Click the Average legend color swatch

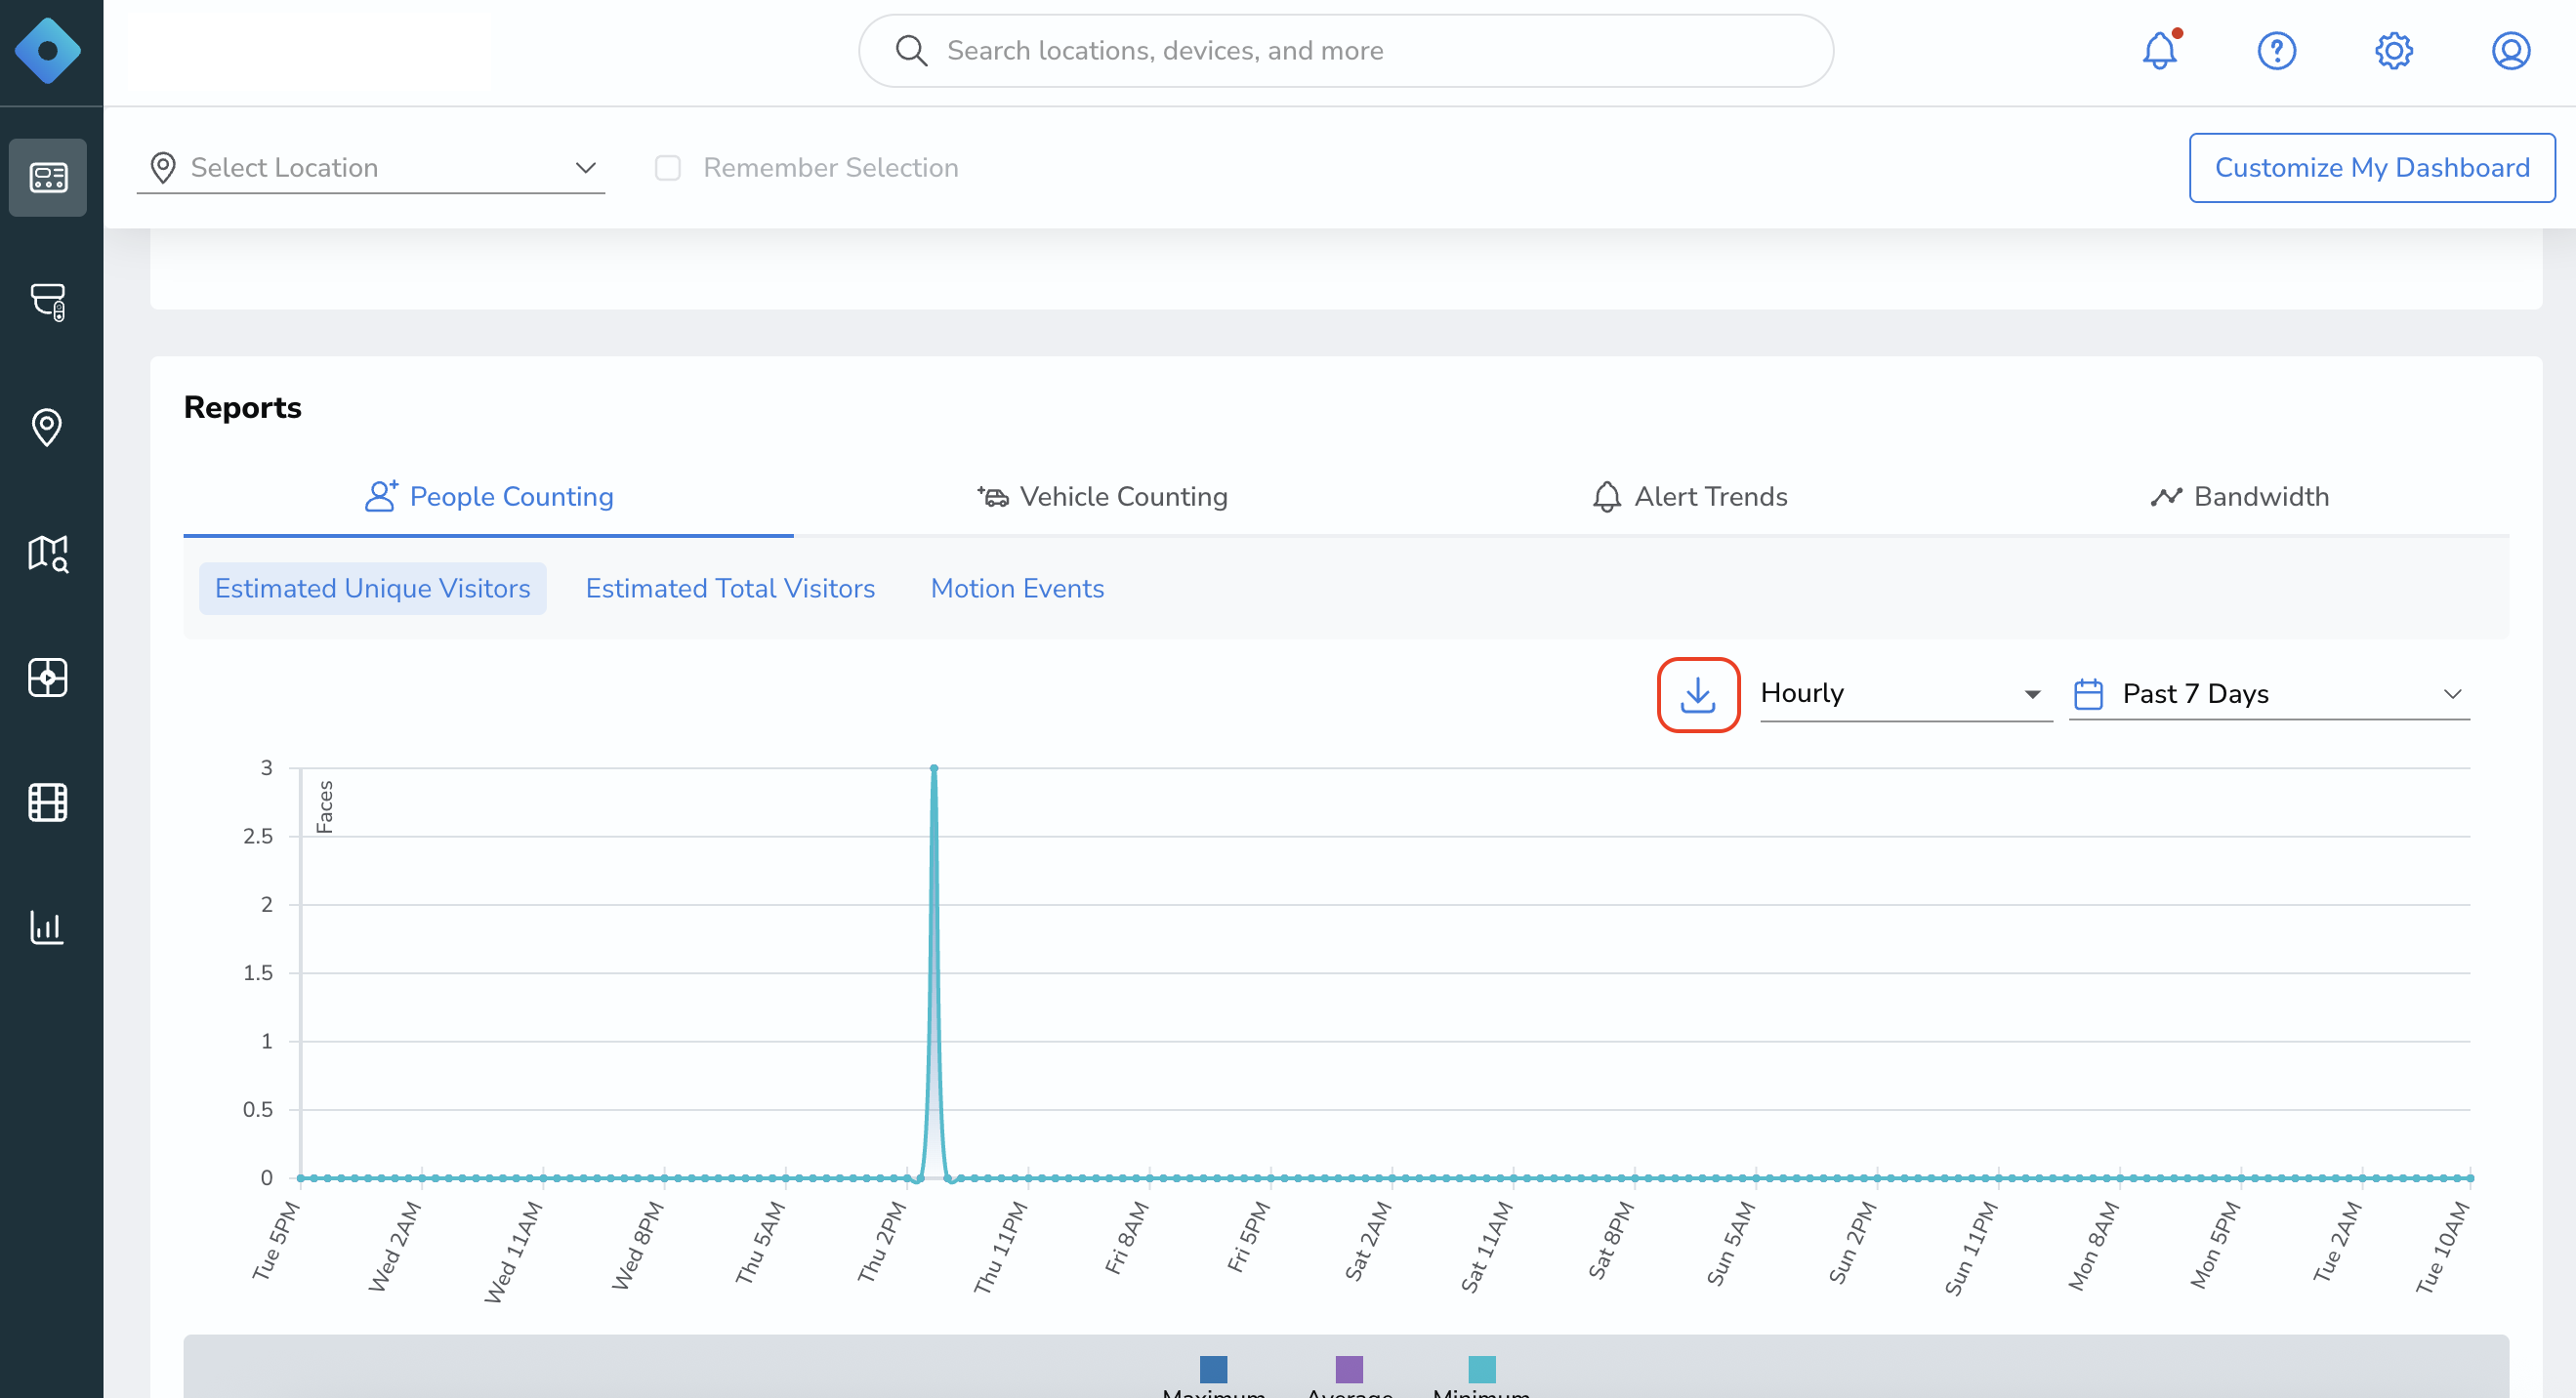[x=1349, y=1369]
